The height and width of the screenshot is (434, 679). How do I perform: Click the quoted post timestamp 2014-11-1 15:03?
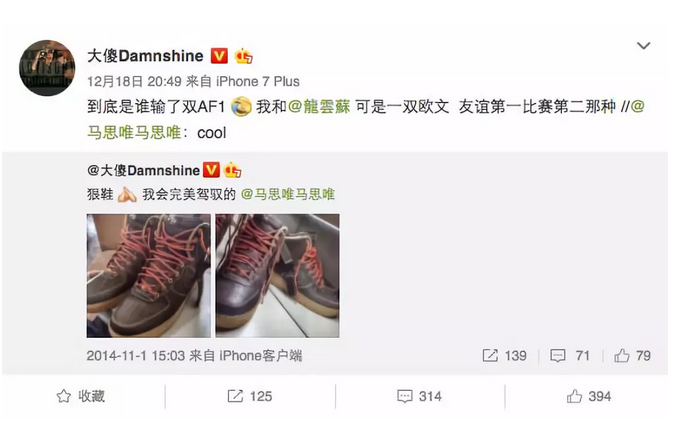pyautogui.click(x=136, y=356)
